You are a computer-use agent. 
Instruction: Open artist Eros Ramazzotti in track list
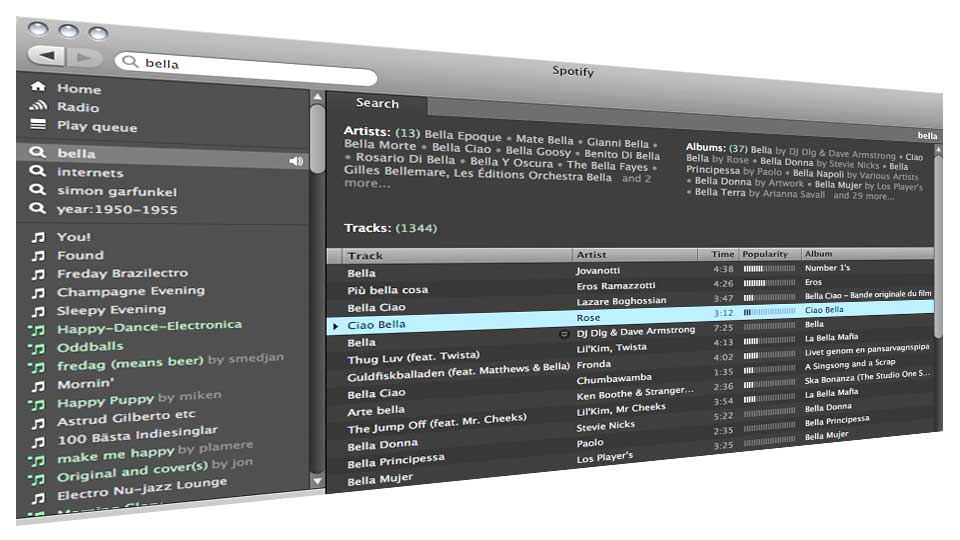tap(615, 286)
